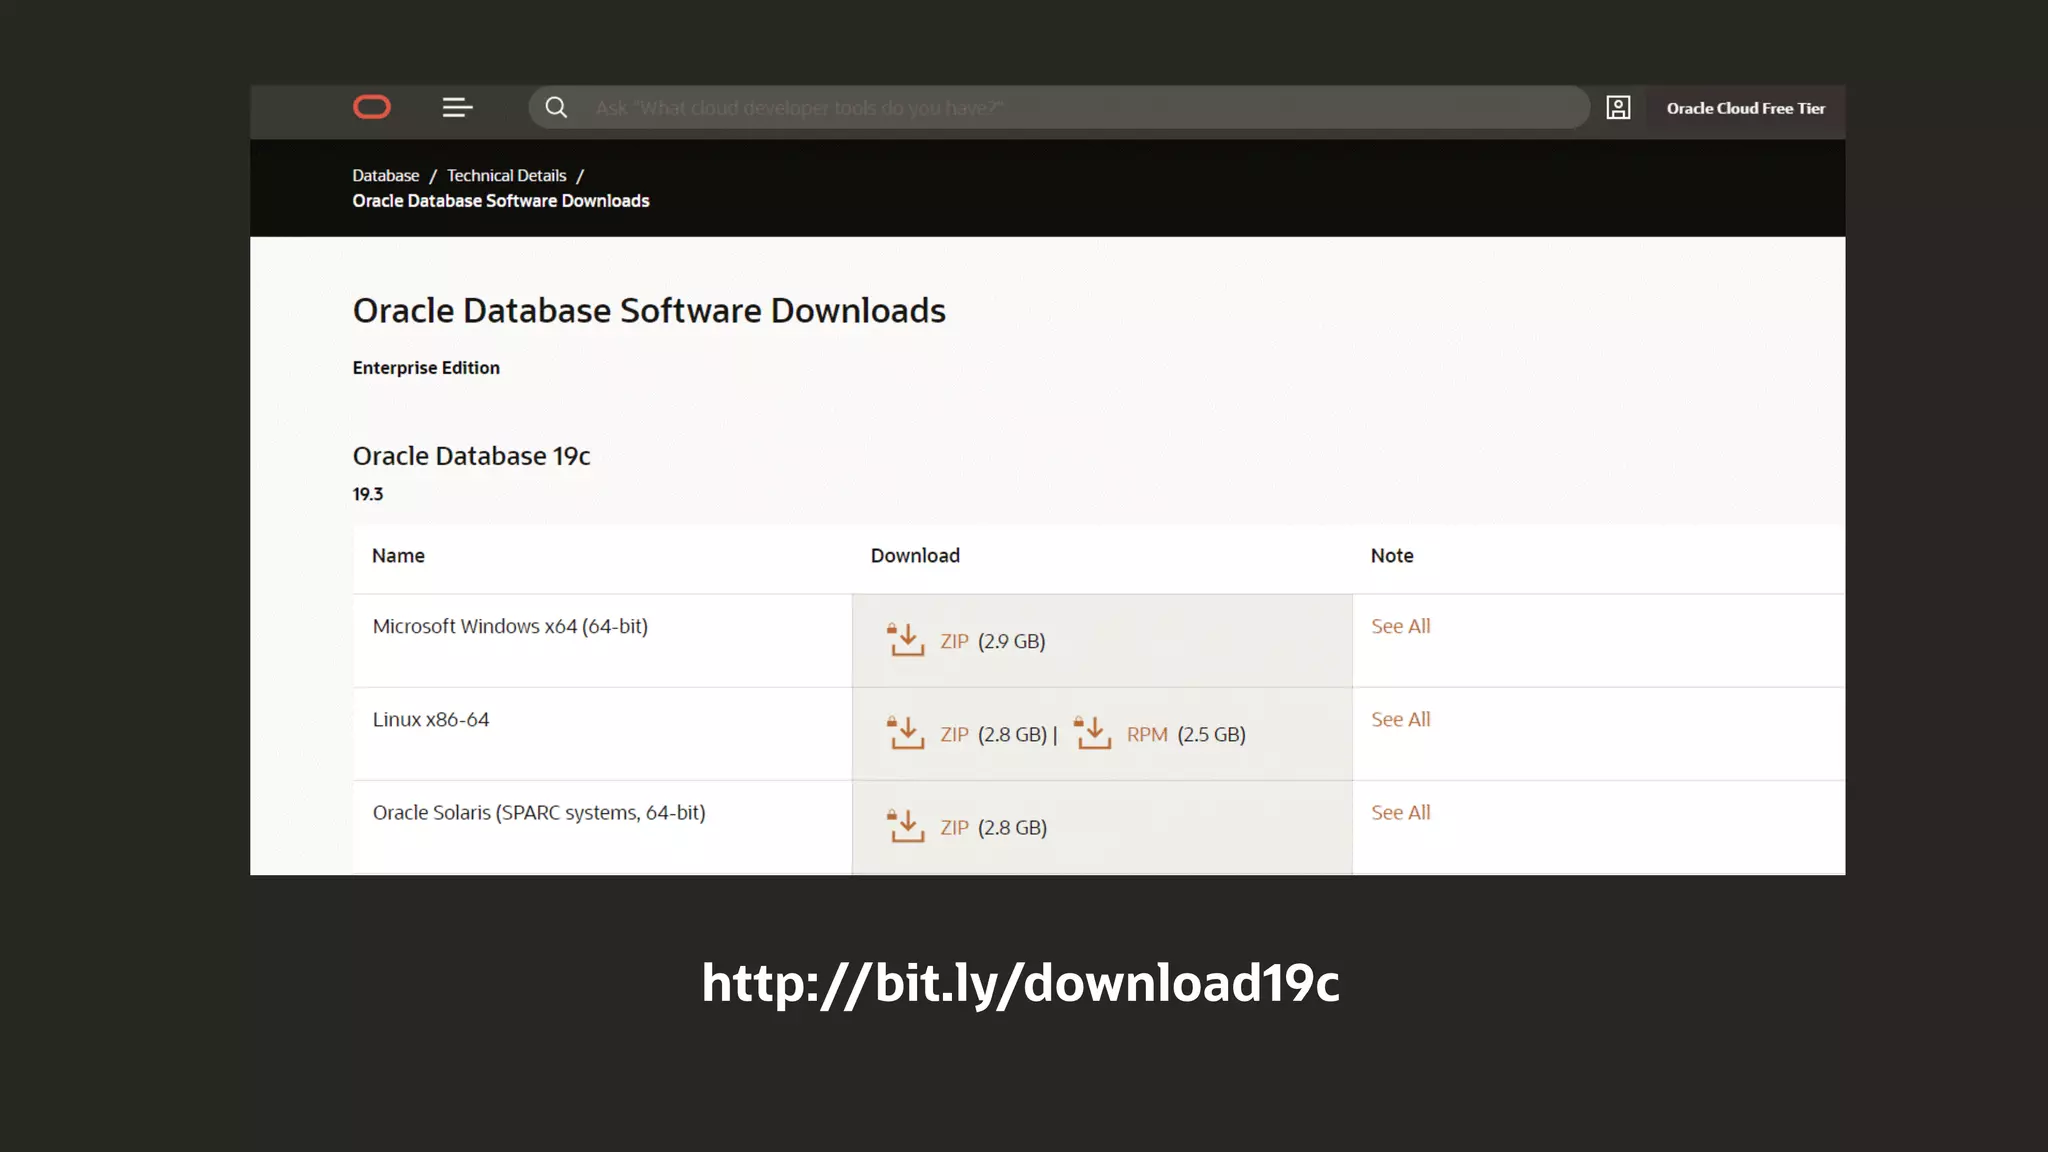Viewport: 2048px width, 1152px height.
Task: Click ZIP download icon in Linux x86-64 row
Action: click(x=906, y=733)
